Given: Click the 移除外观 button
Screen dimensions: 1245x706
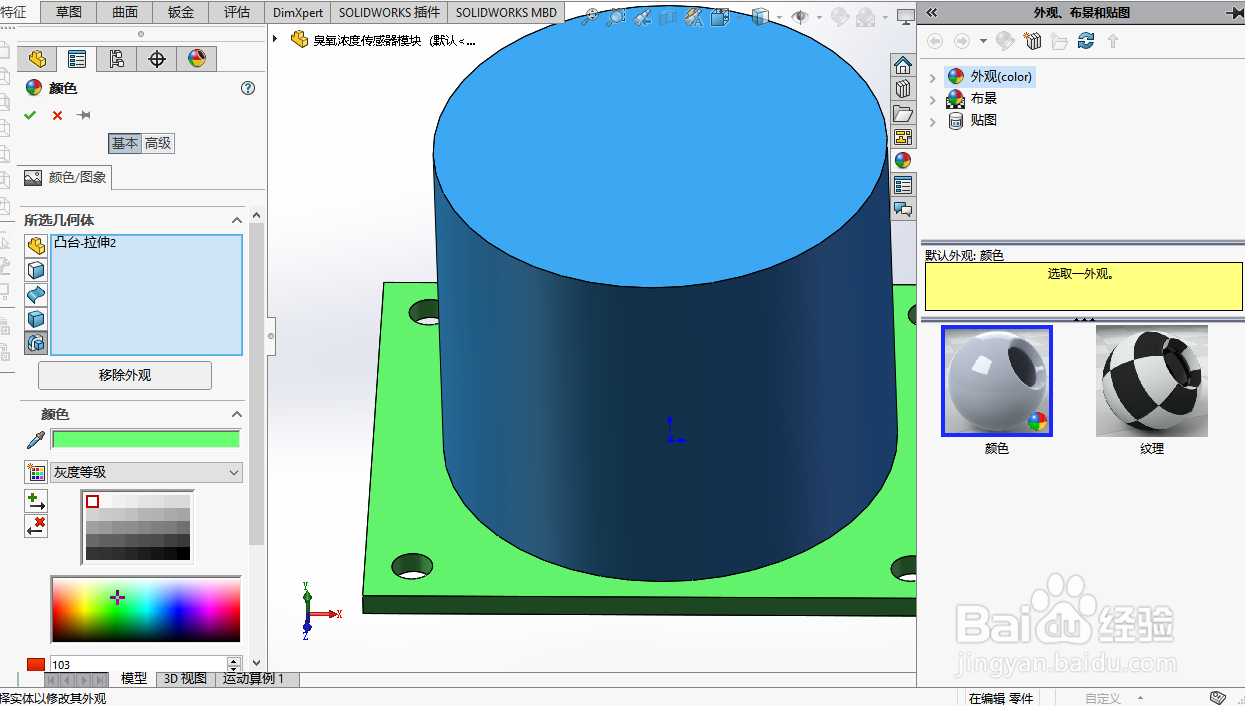Looking at the screenshot, I should click(125, 376).
